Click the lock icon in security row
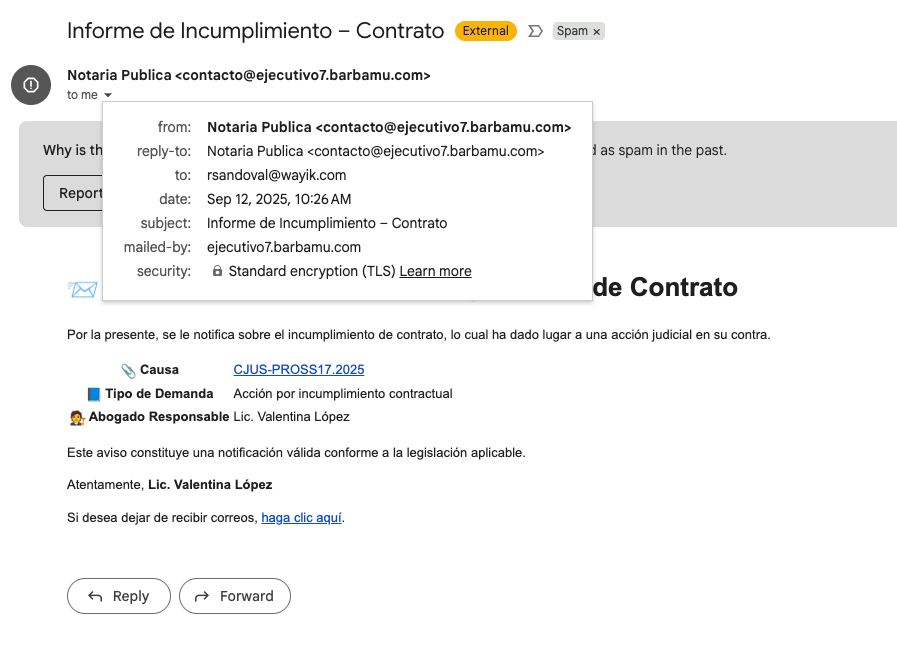 (x=217, y=271)
